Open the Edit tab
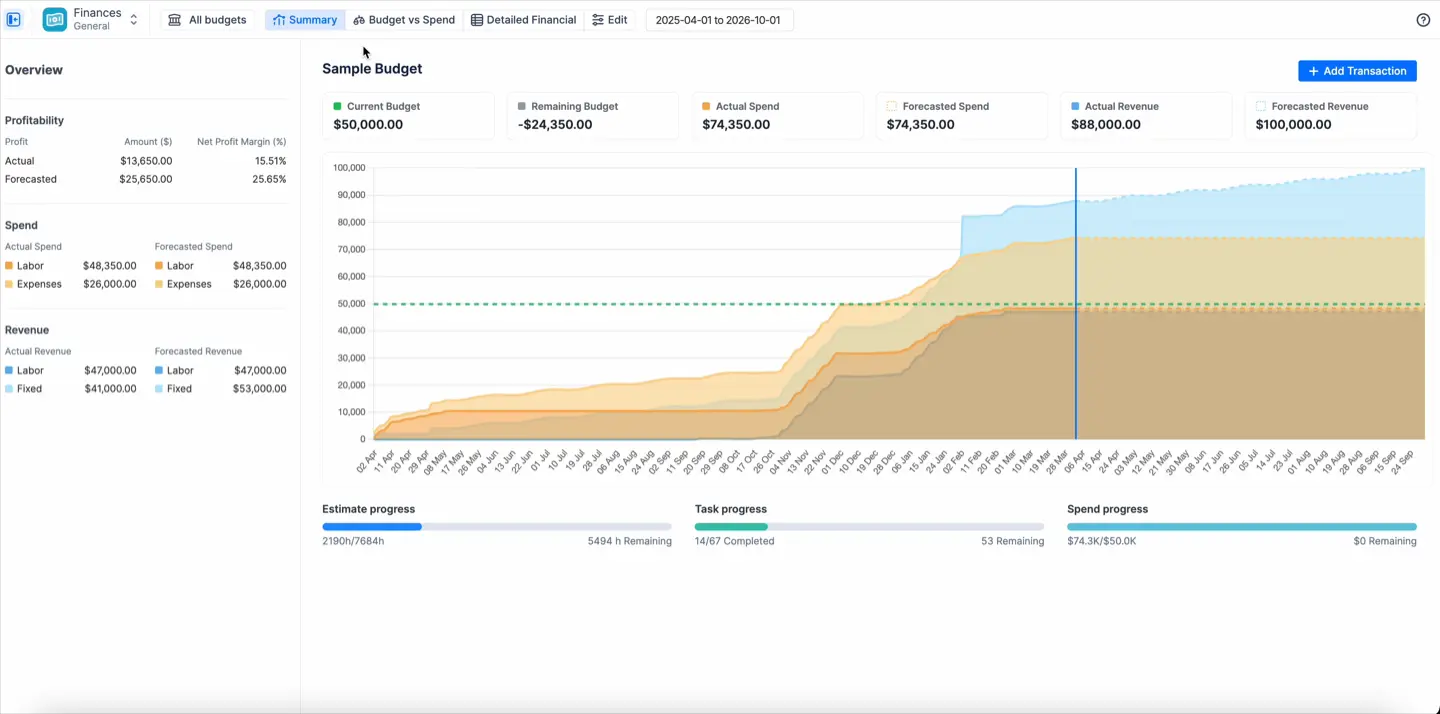Screen dimensions: 1440x714 pyautogui.click(x=610, y=20)
